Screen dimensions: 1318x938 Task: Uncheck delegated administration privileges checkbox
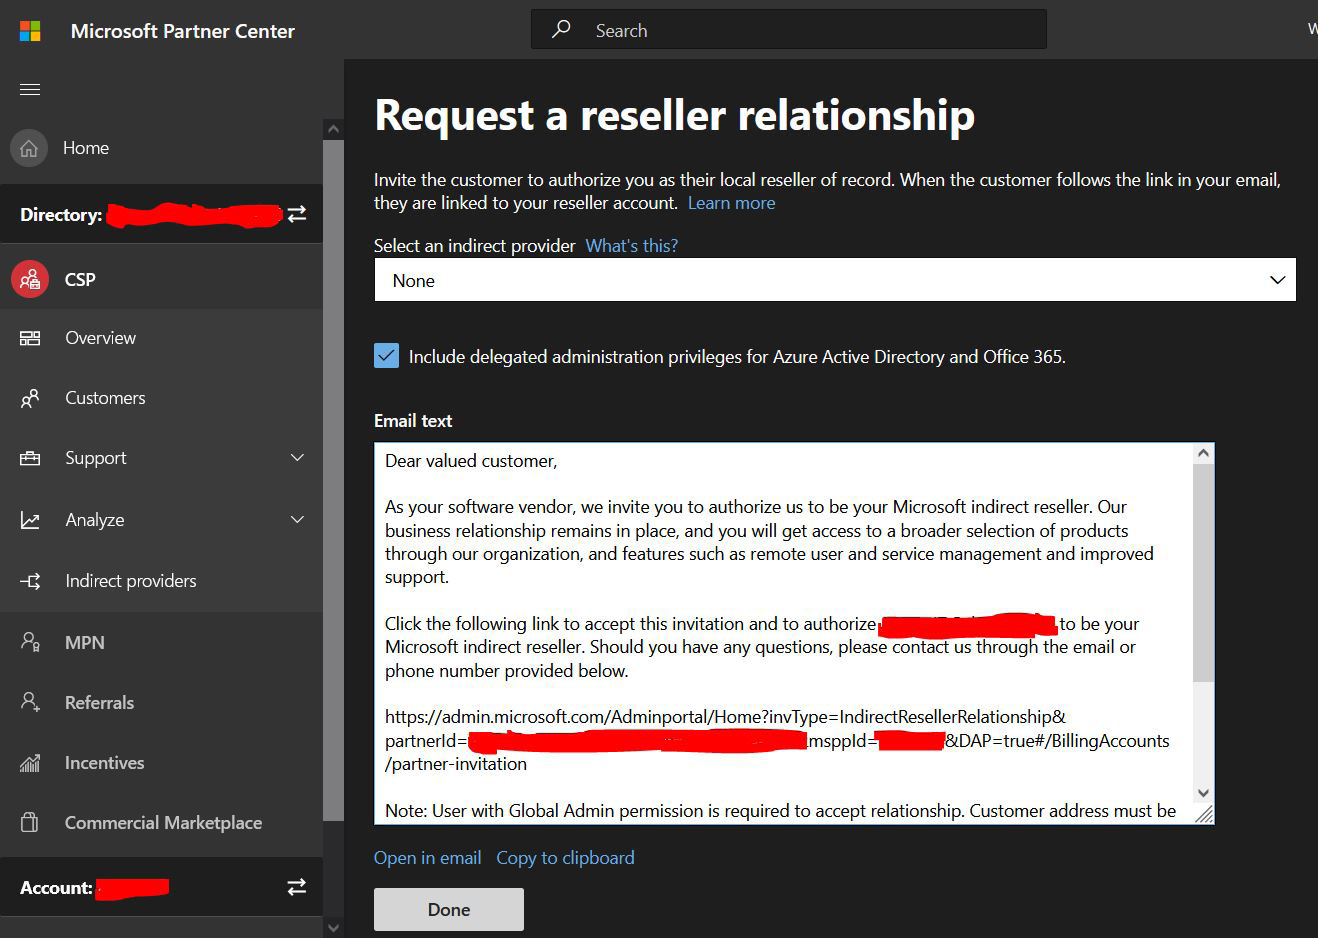point(387,356)
